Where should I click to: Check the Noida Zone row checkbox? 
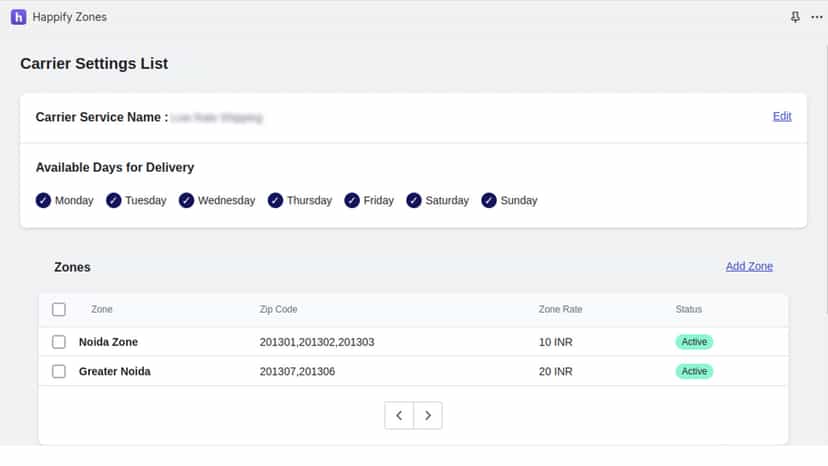pos(59,342)
